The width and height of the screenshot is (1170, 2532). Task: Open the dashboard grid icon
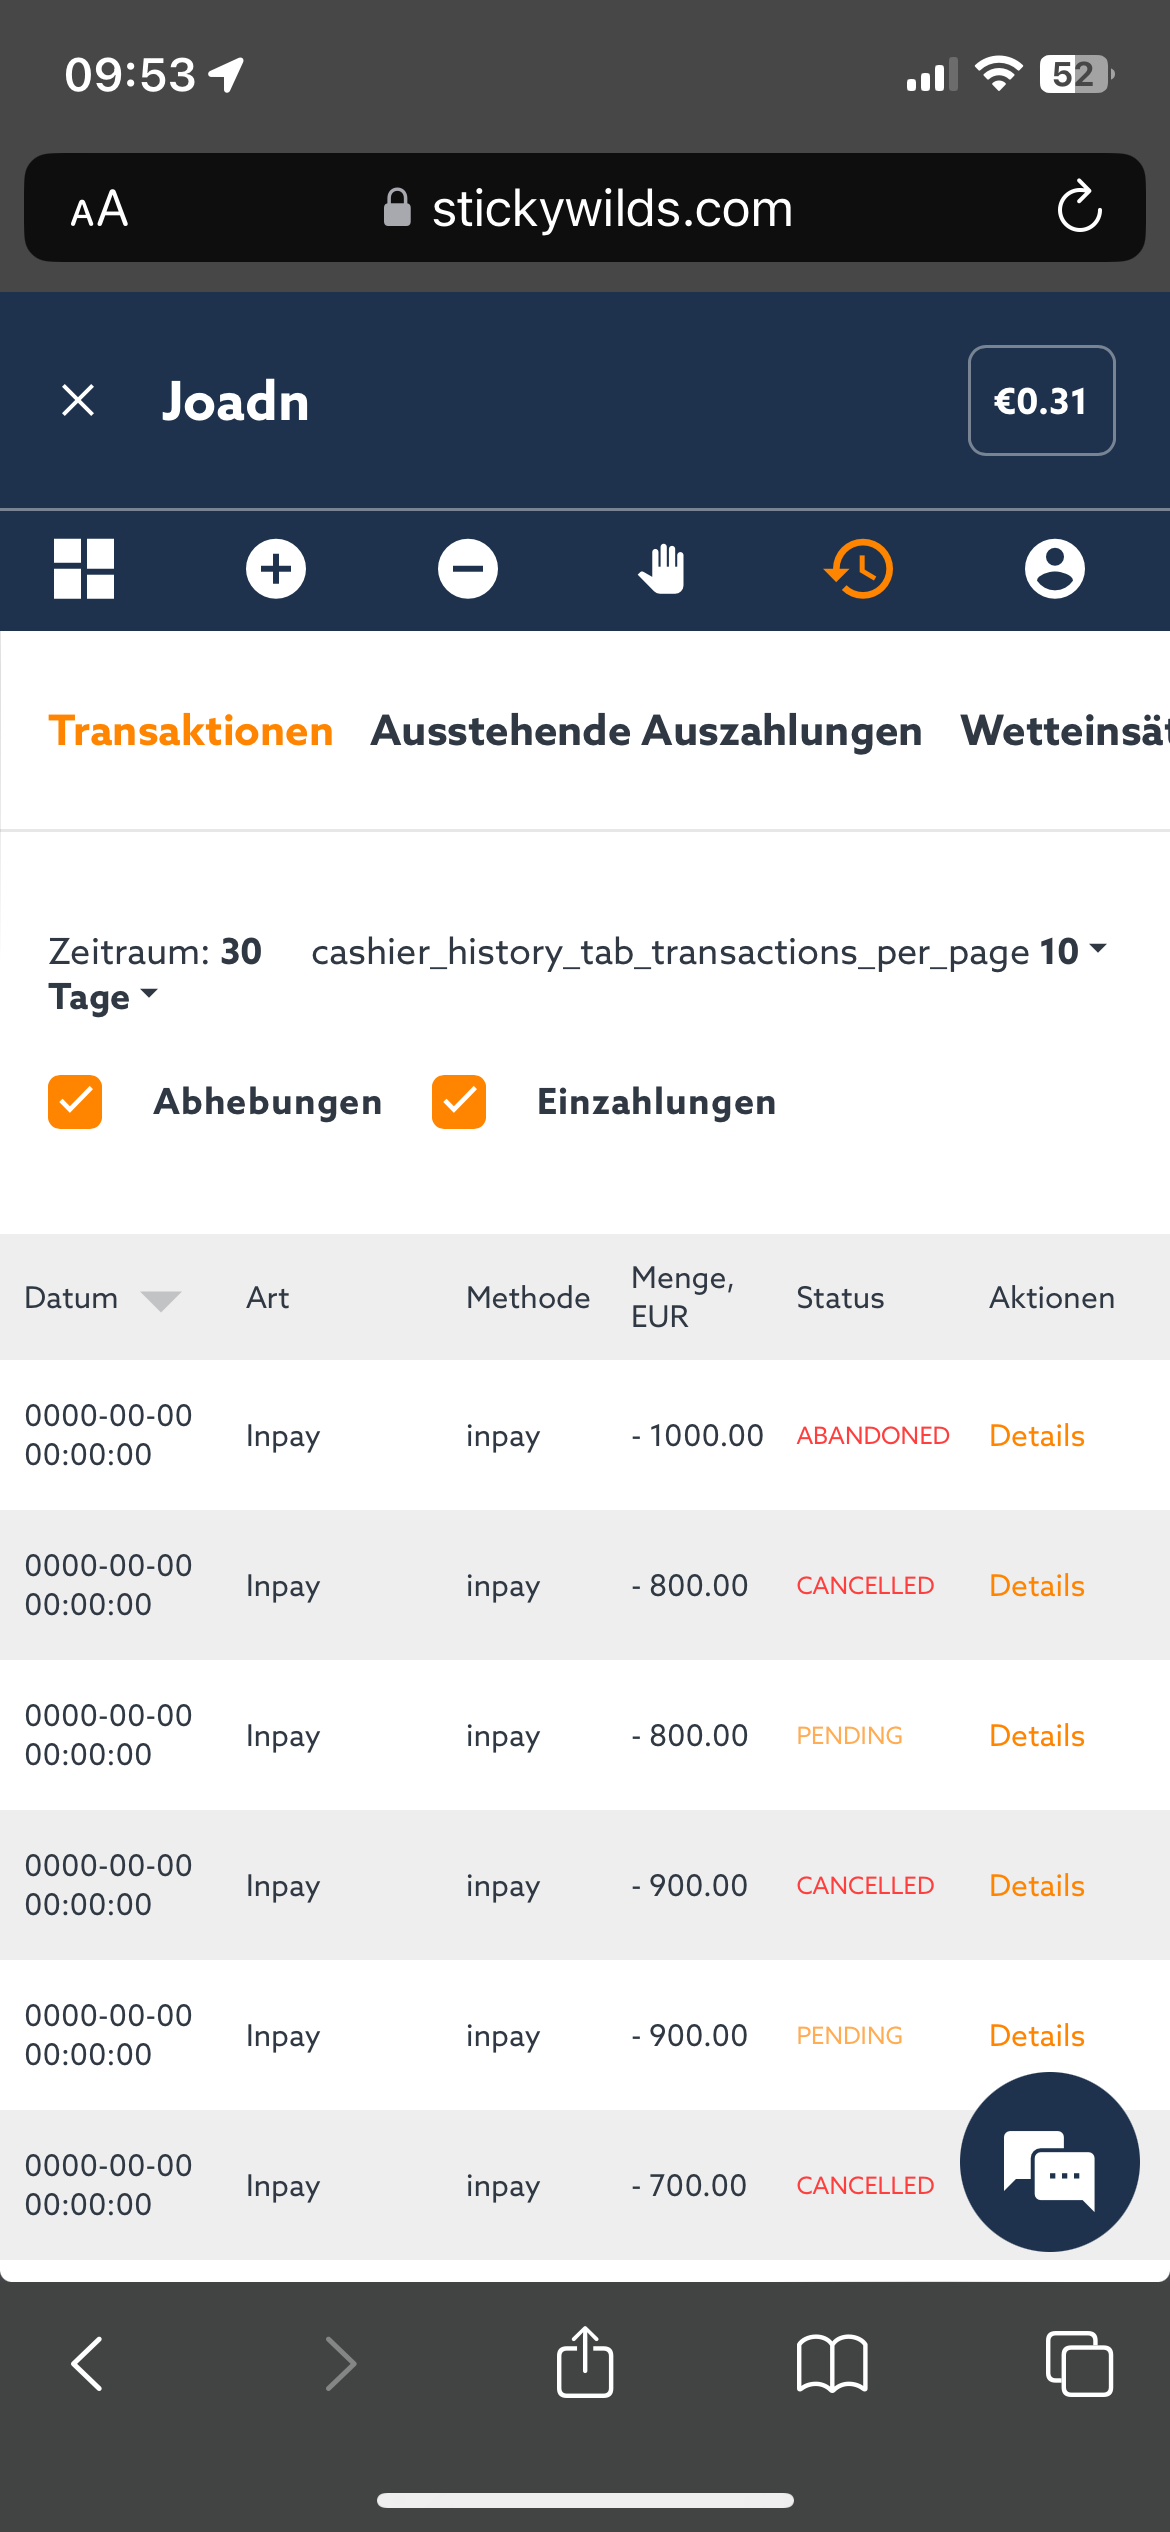(x=84, y=569)
